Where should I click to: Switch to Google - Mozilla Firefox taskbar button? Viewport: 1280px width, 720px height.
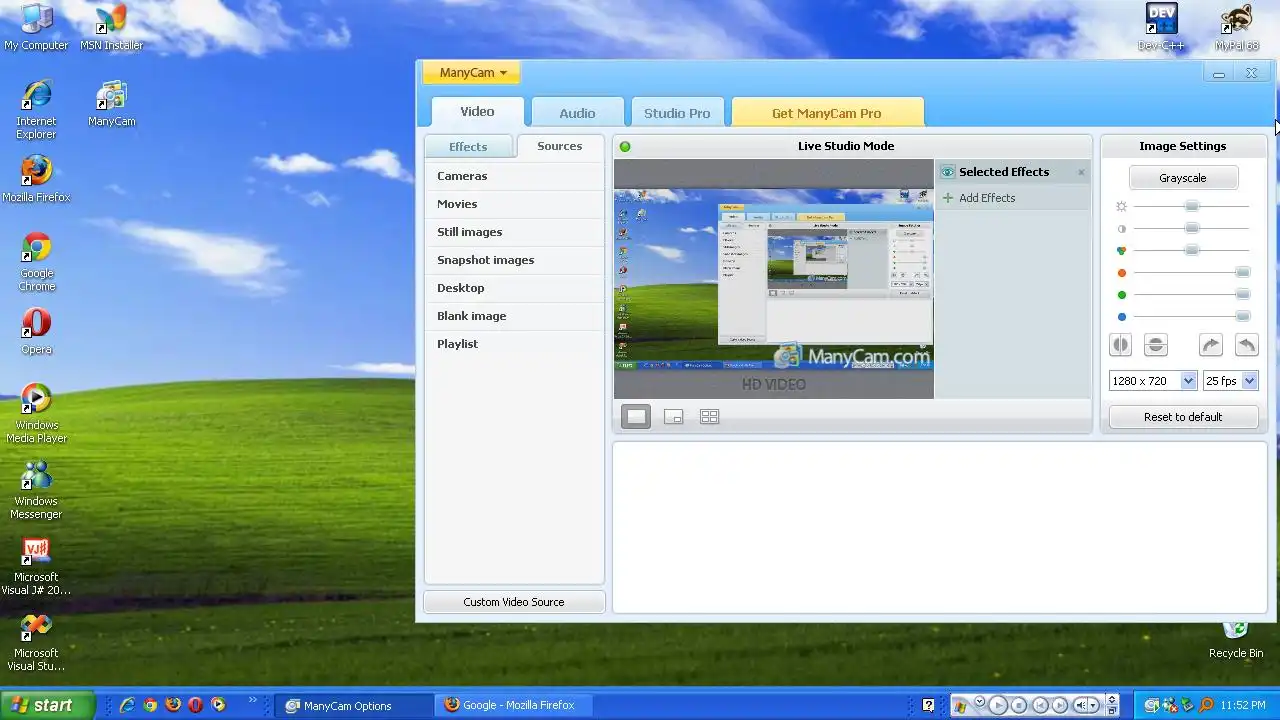tap(516, 705)
